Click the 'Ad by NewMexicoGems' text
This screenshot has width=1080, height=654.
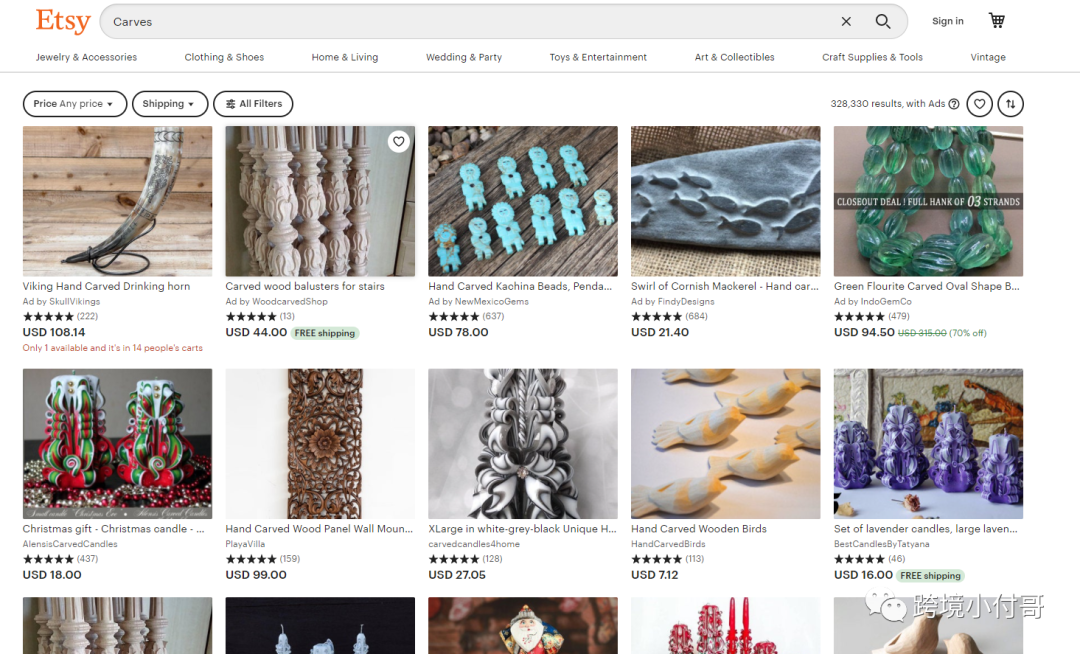coord(479,302)
